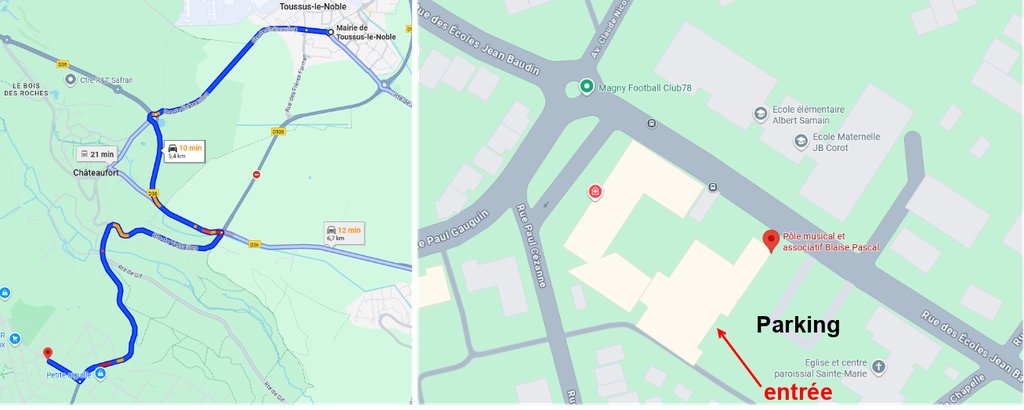Viewport: 1024px width, 410px height.
Task: Click the D938 road badge
Action: [x=279, y=131]
